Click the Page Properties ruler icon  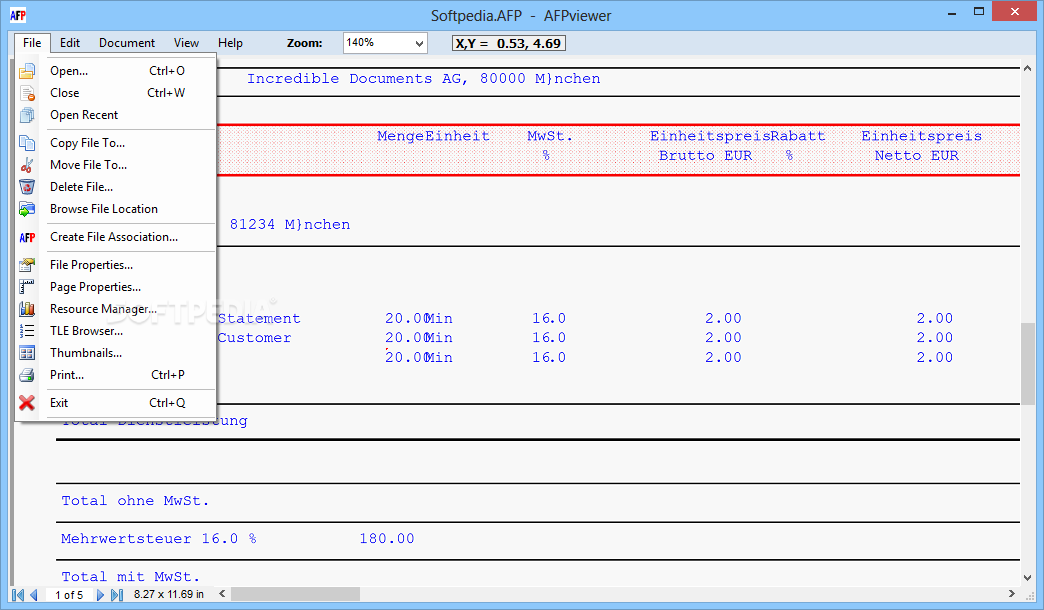pos(27,287)
